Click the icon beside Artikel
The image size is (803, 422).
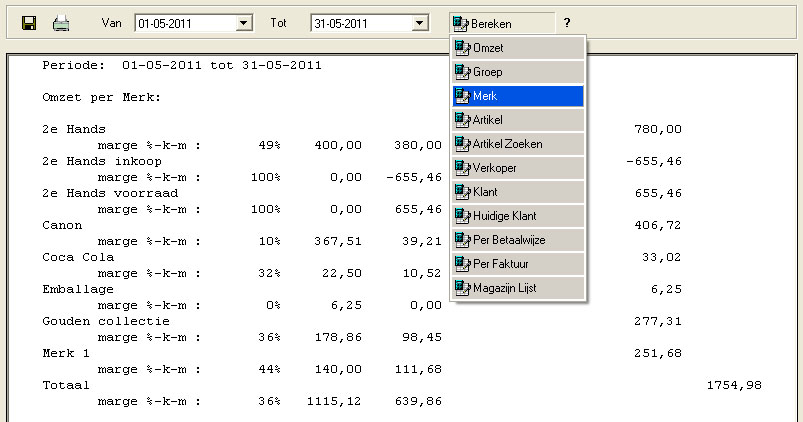click(462, 120)
